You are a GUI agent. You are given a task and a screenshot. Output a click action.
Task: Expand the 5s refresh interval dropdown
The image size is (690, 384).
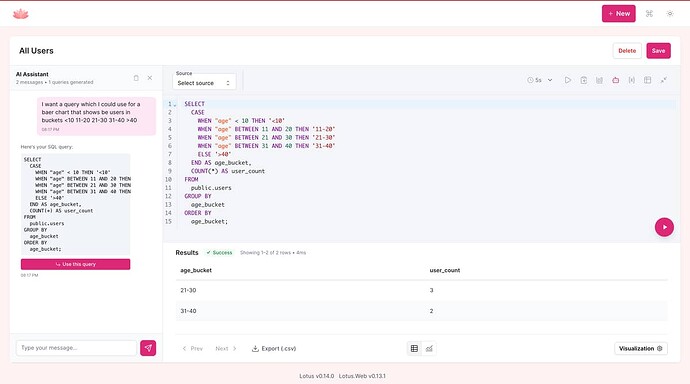pyautogui.click(x=550, y=80)
